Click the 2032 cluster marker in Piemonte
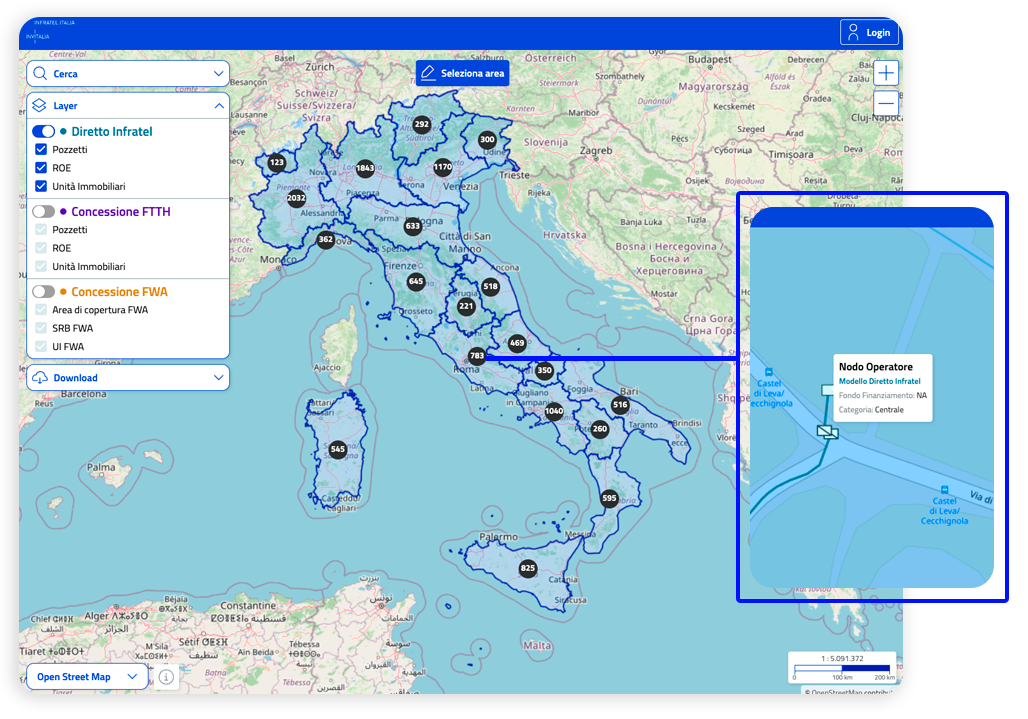Image resolution: width=1028 pixels, height=719 pixels. point(296,198)
